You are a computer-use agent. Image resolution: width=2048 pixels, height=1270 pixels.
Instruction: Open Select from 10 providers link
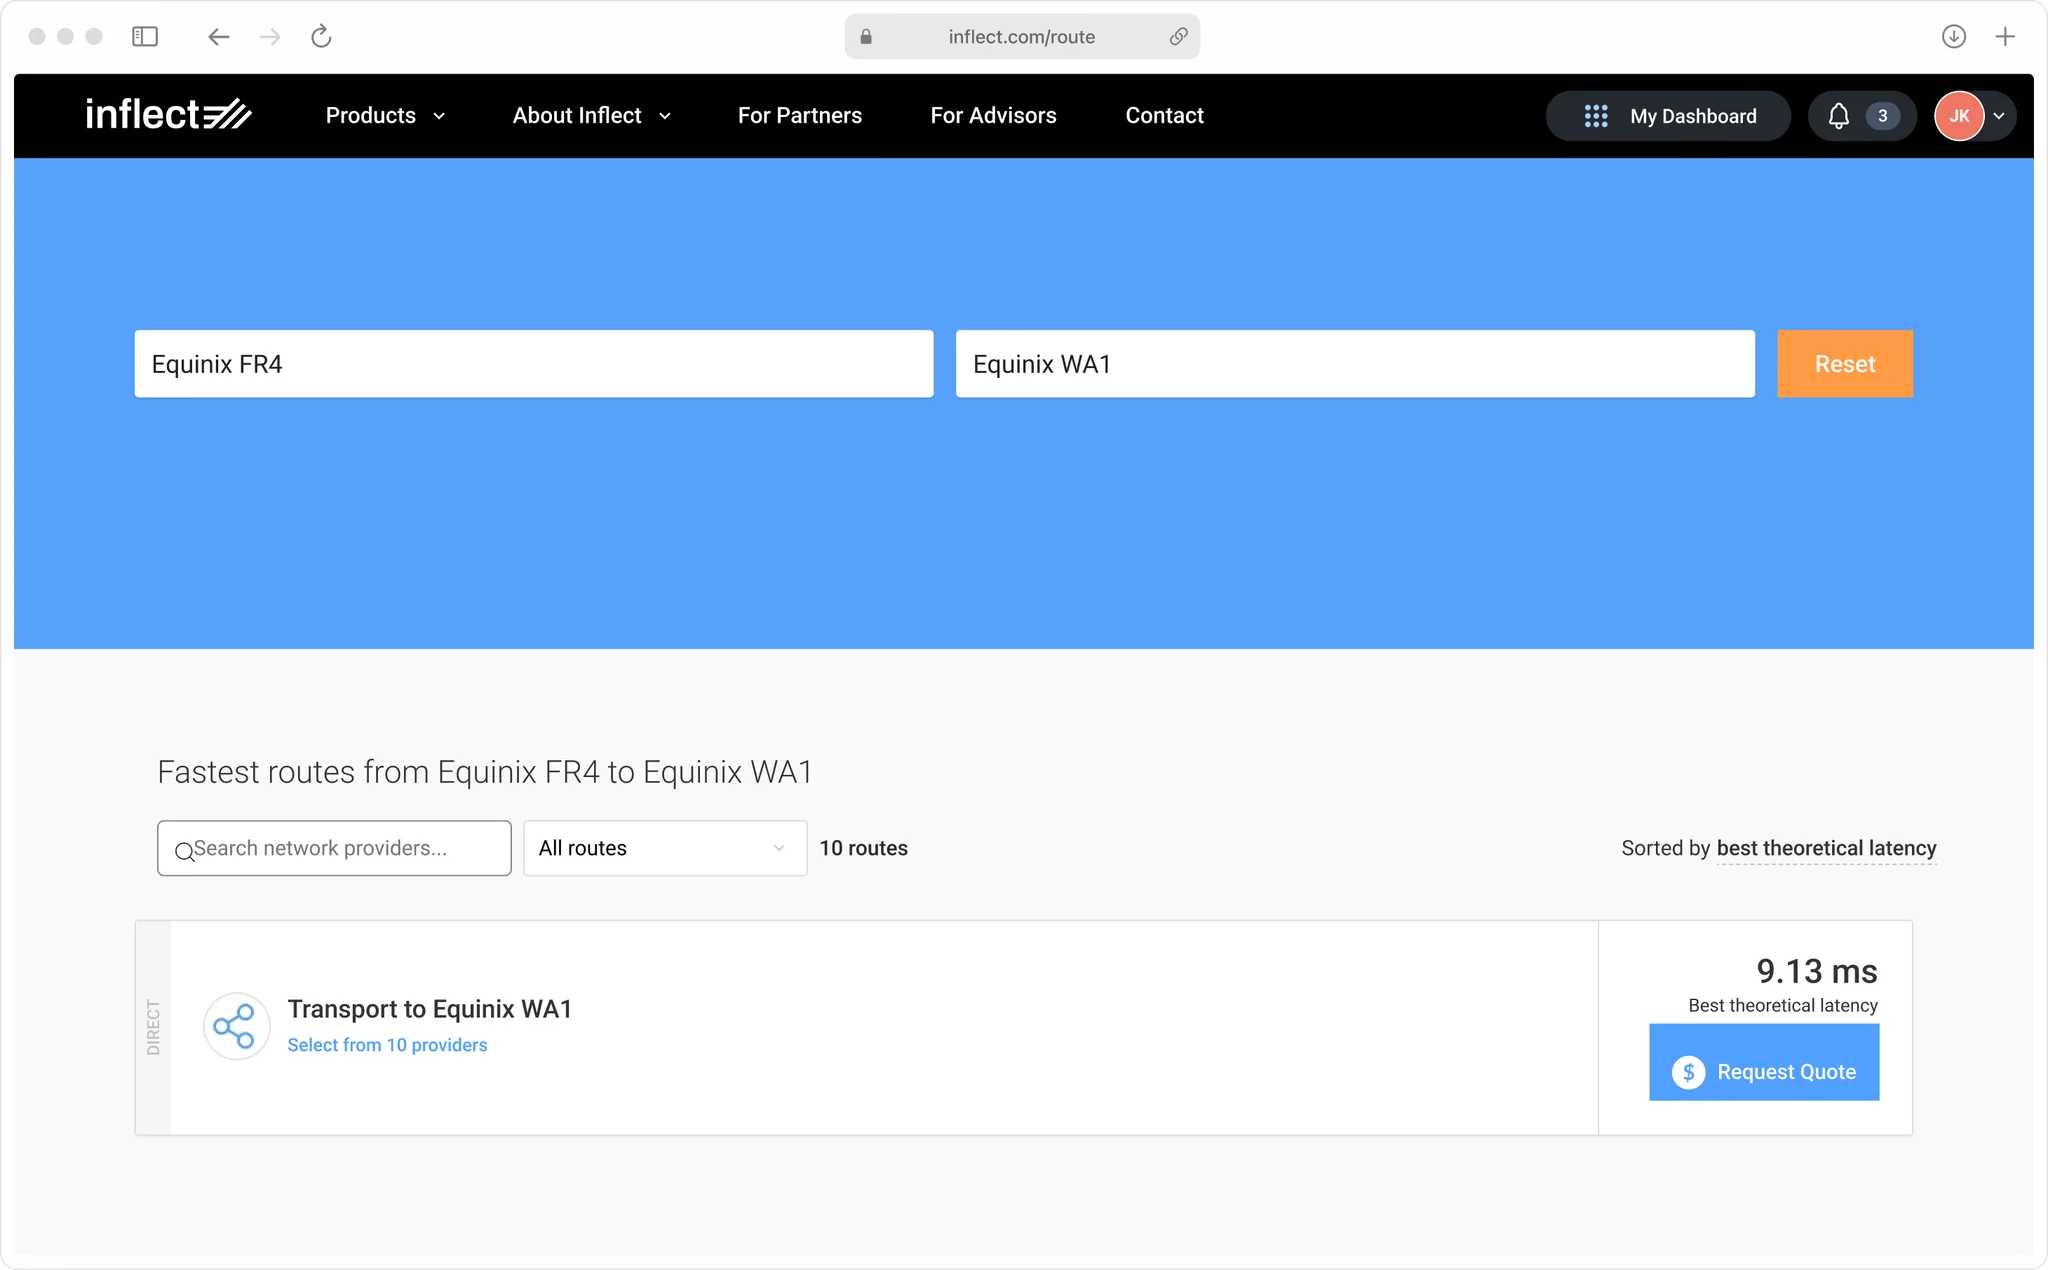click(x=387, y=1045)
